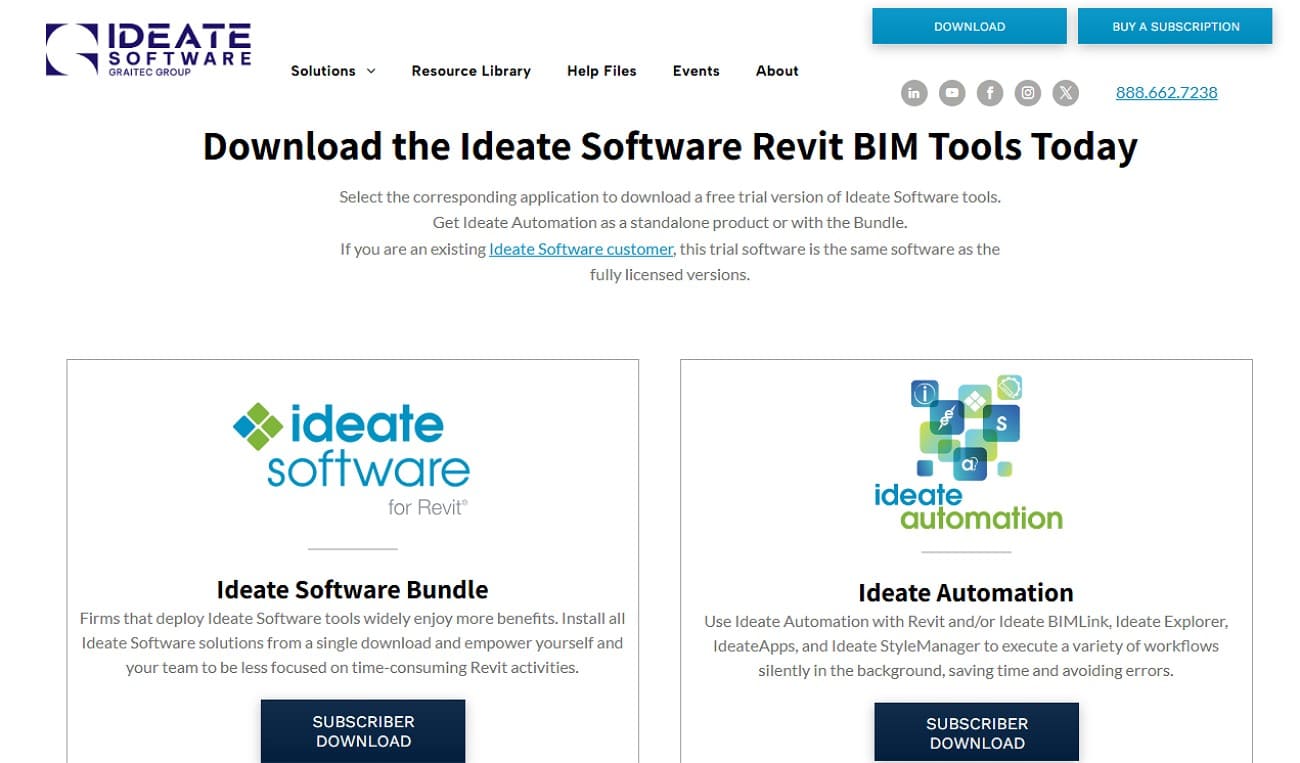
Task: Click Subscriber Download under Ideate Automation
Action: click(x=976, y=733)
